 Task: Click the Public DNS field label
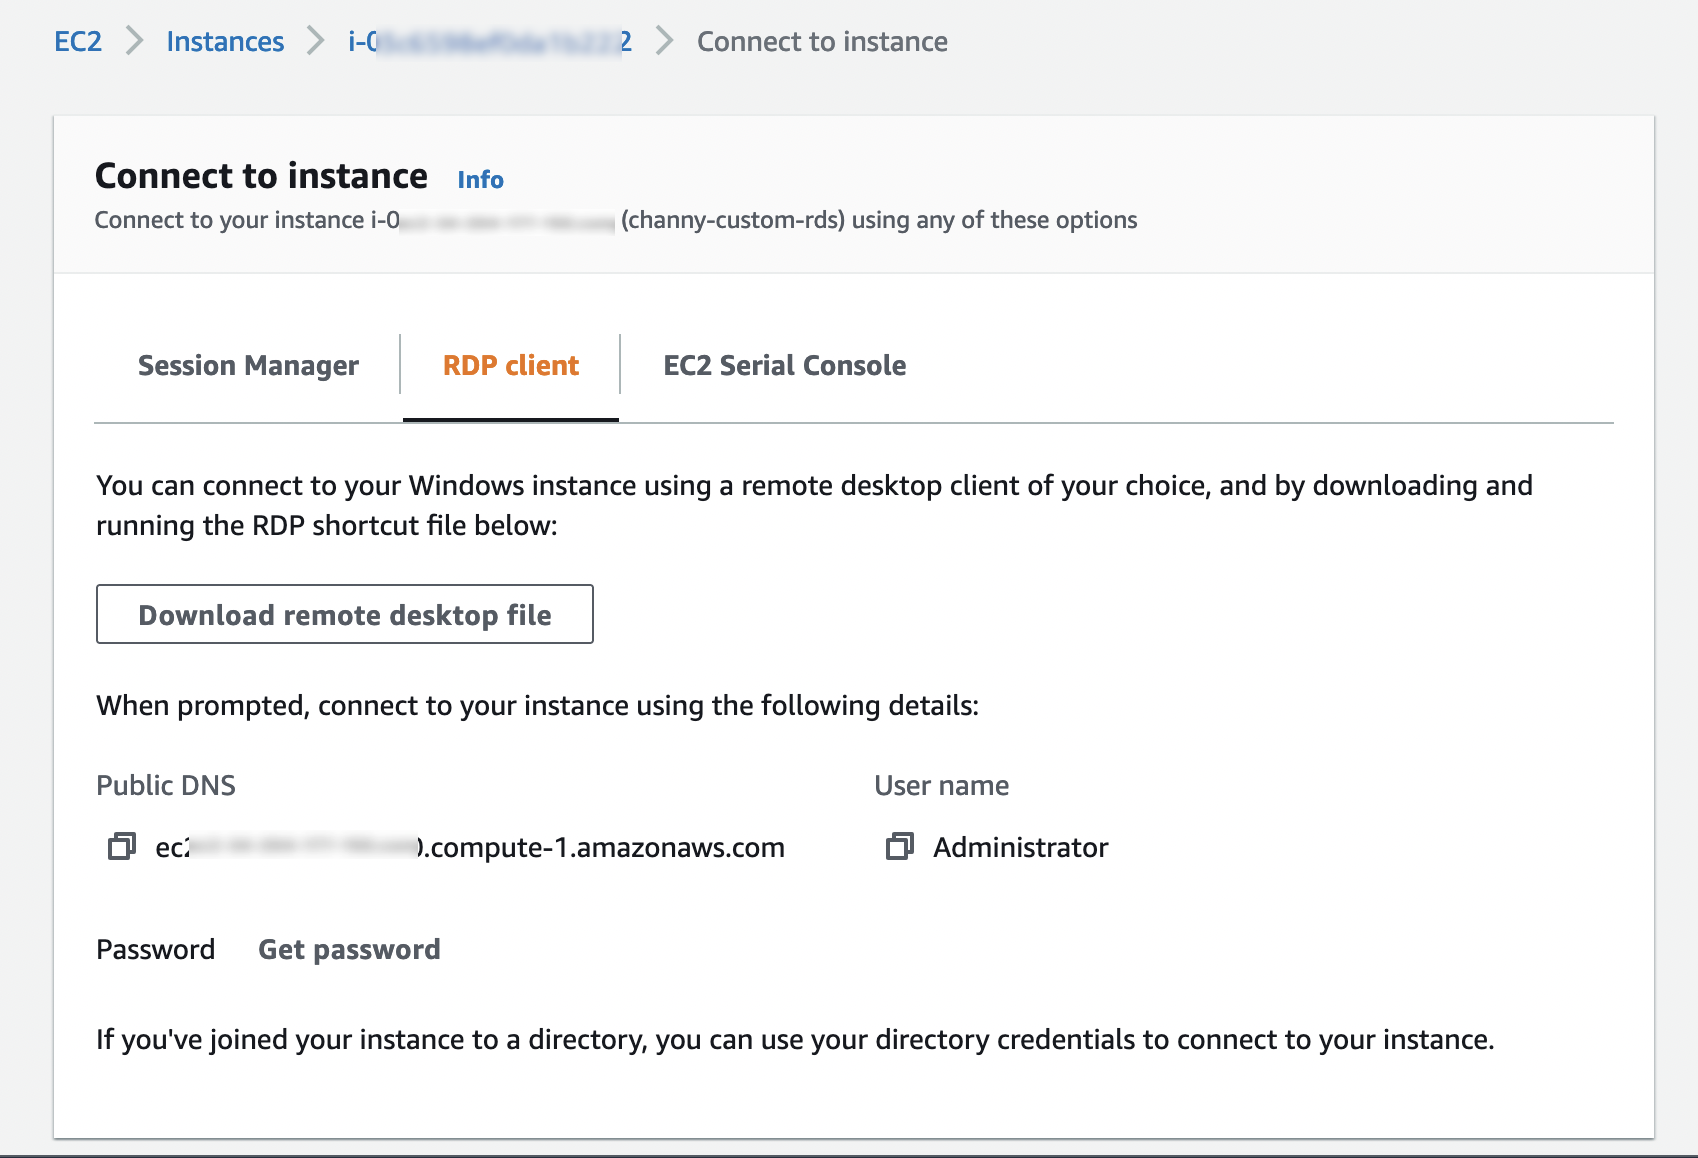[166, 785]
